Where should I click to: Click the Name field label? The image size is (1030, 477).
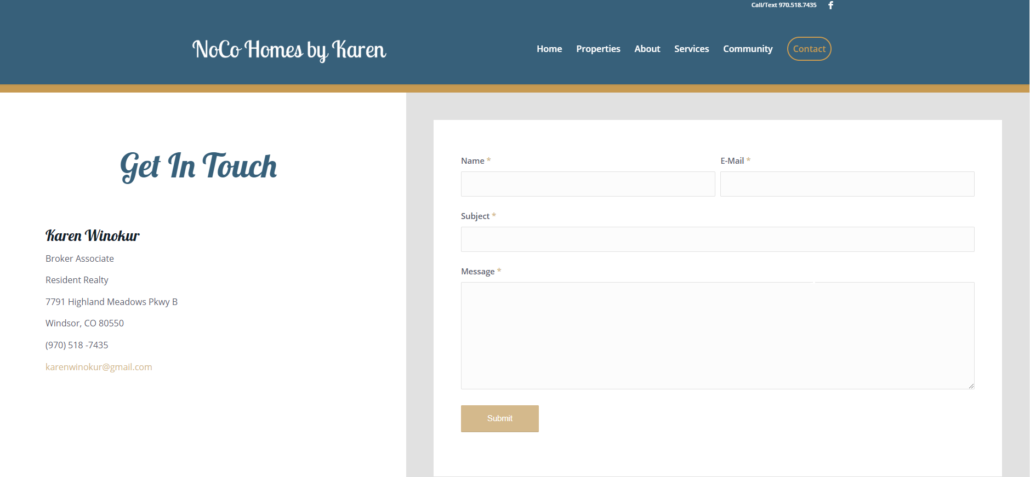coord(472,161)
